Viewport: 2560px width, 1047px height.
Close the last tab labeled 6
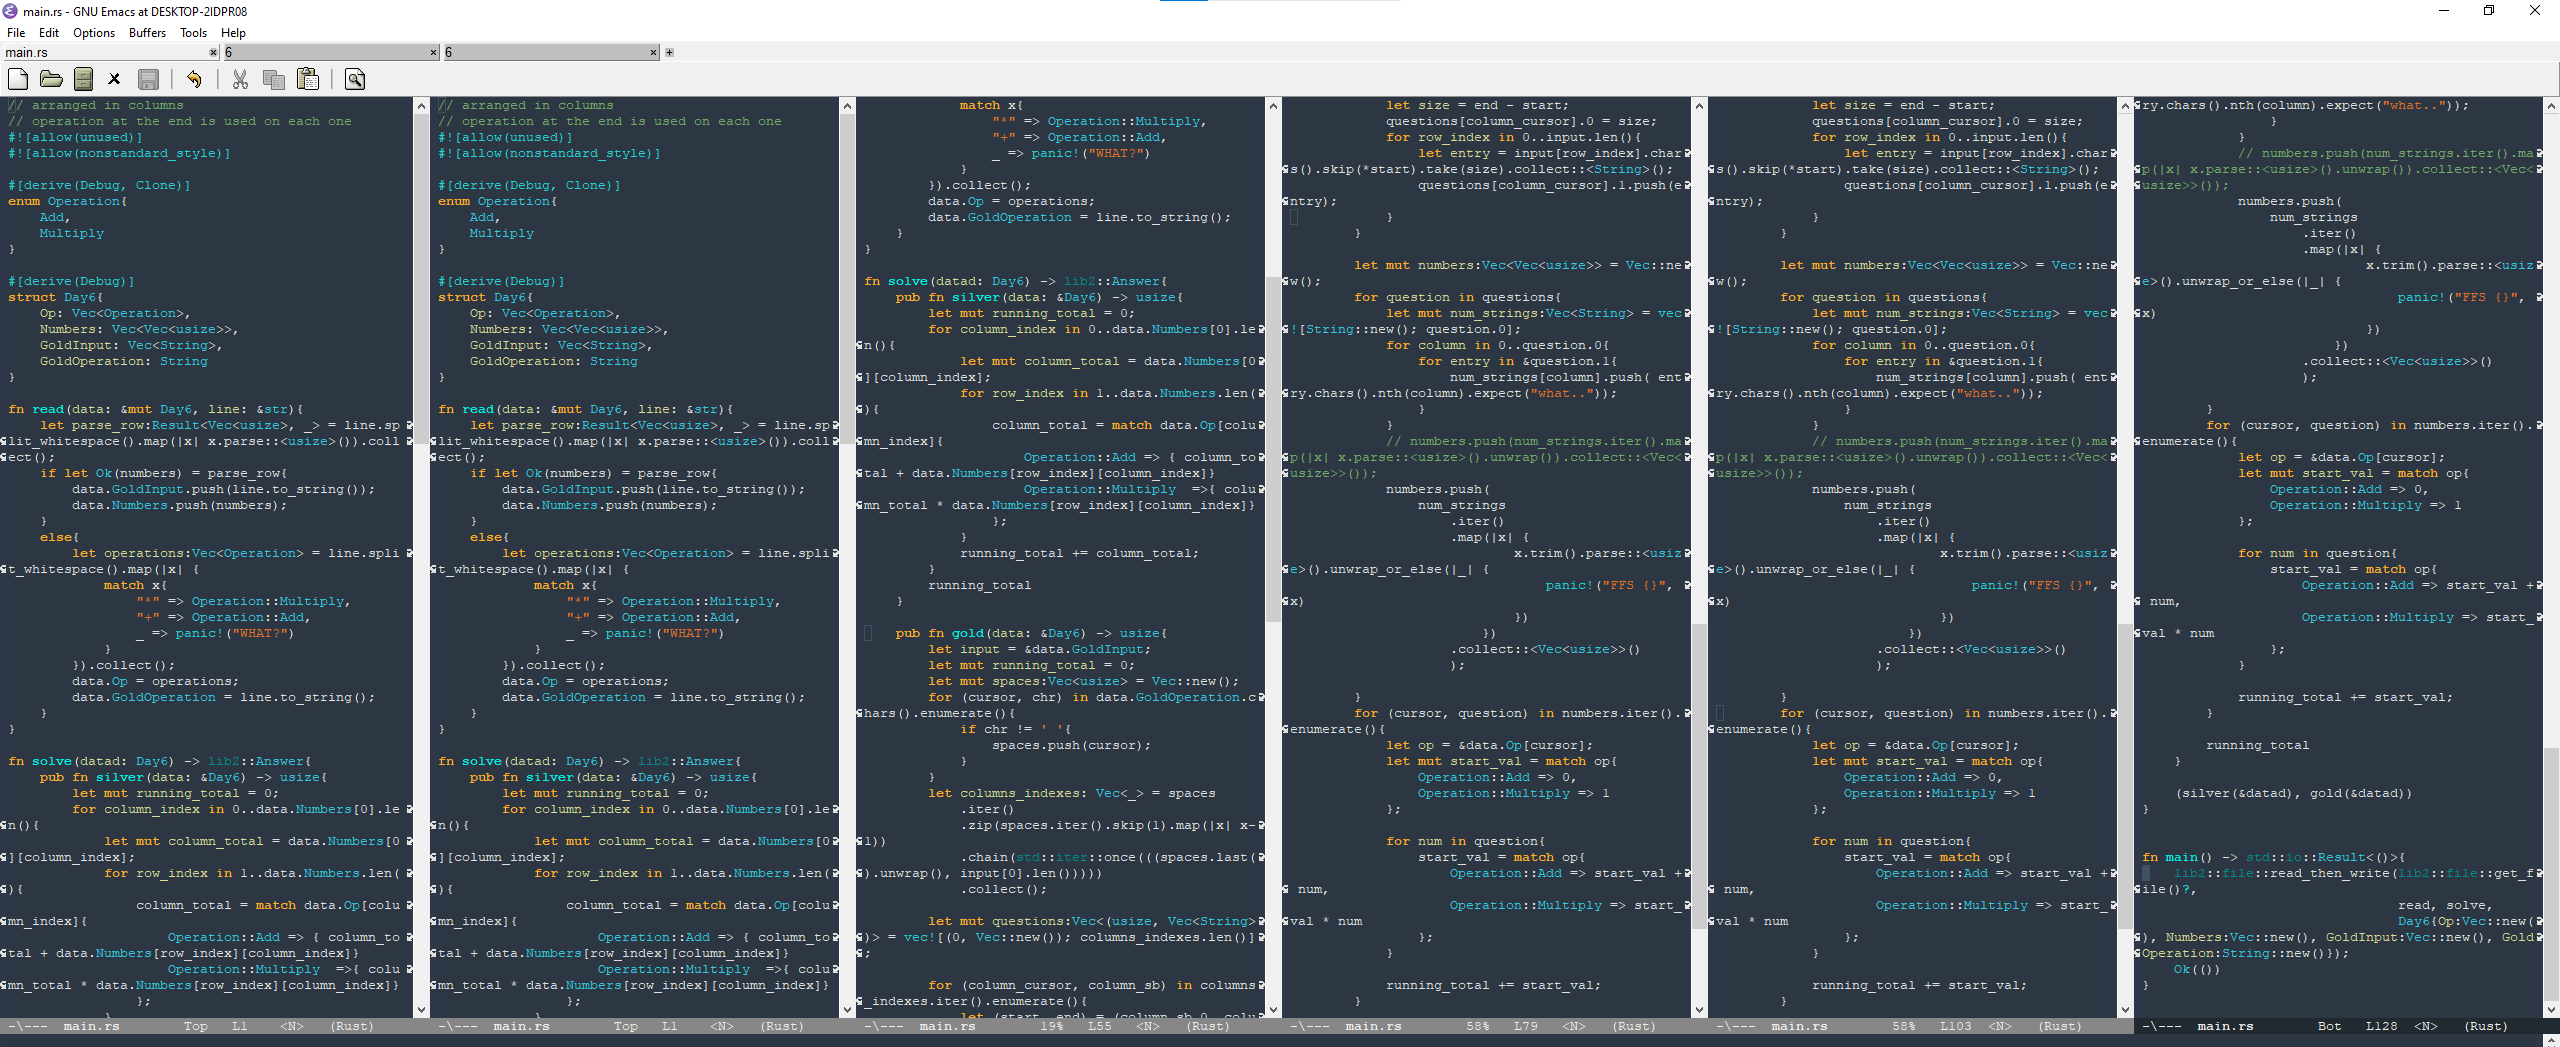coord(653,52)
